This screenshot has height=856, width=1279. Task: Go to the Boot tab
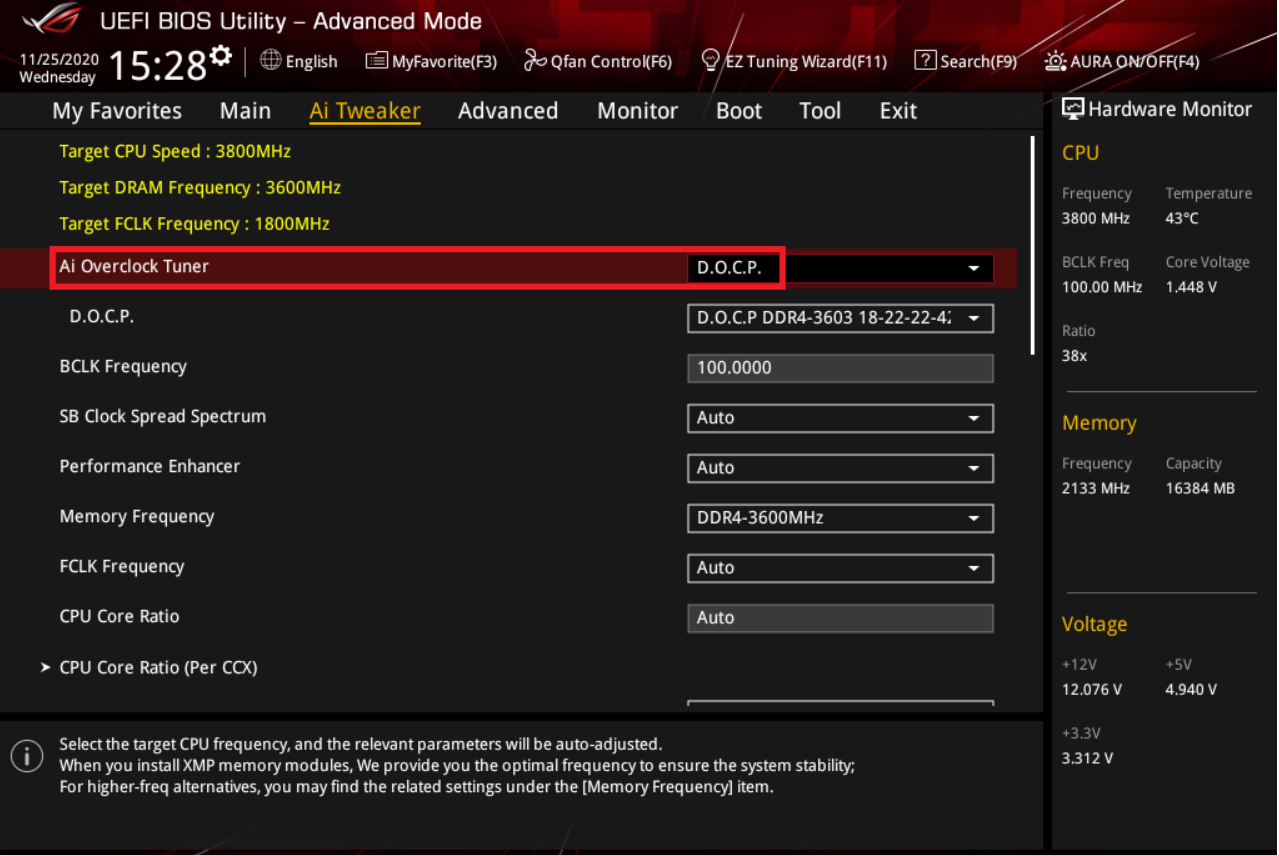click(739, 111)
